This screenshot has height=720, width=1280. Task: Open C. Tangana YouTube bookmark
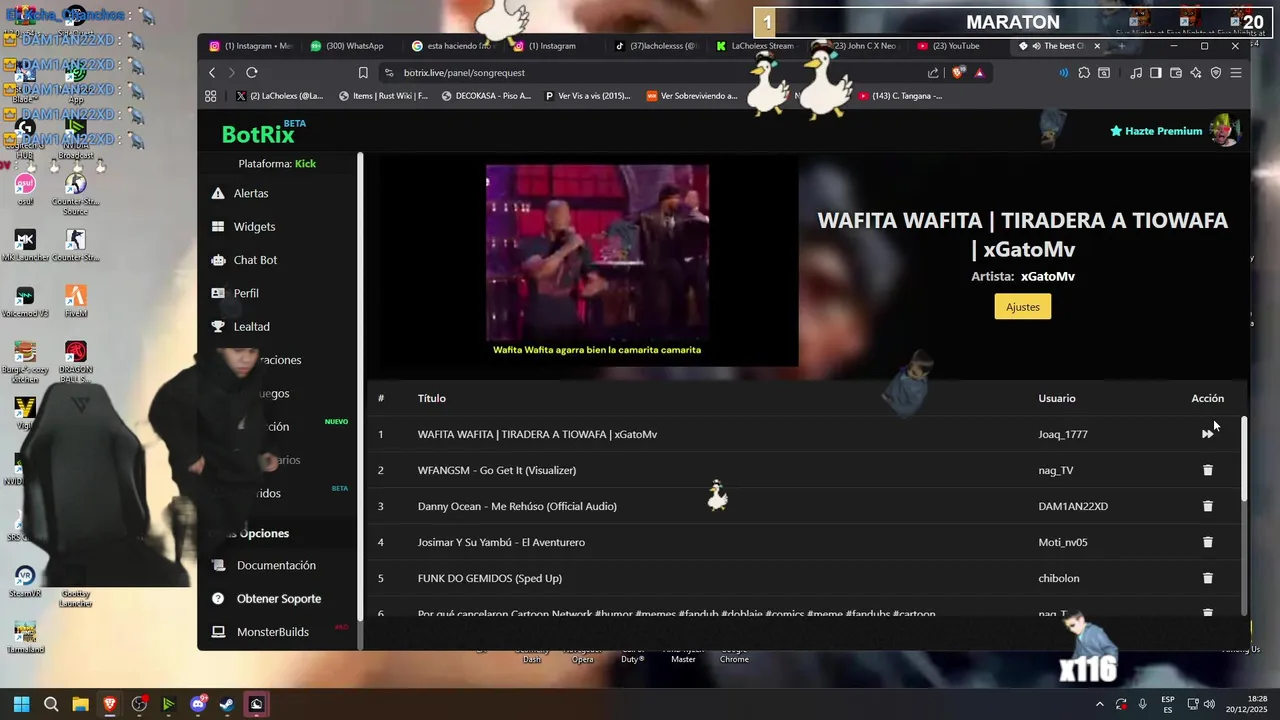[900, 96]
